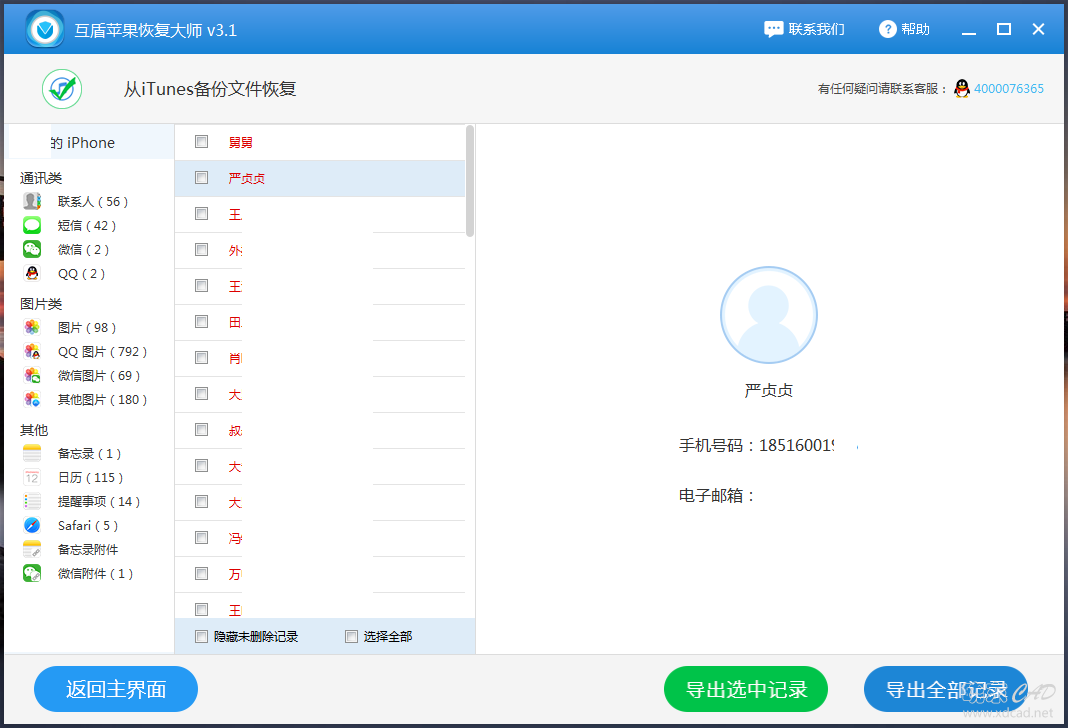Select the green 短信 messages icon
The height and width of the screenshot is (728, 1068).
pos(32,225)
